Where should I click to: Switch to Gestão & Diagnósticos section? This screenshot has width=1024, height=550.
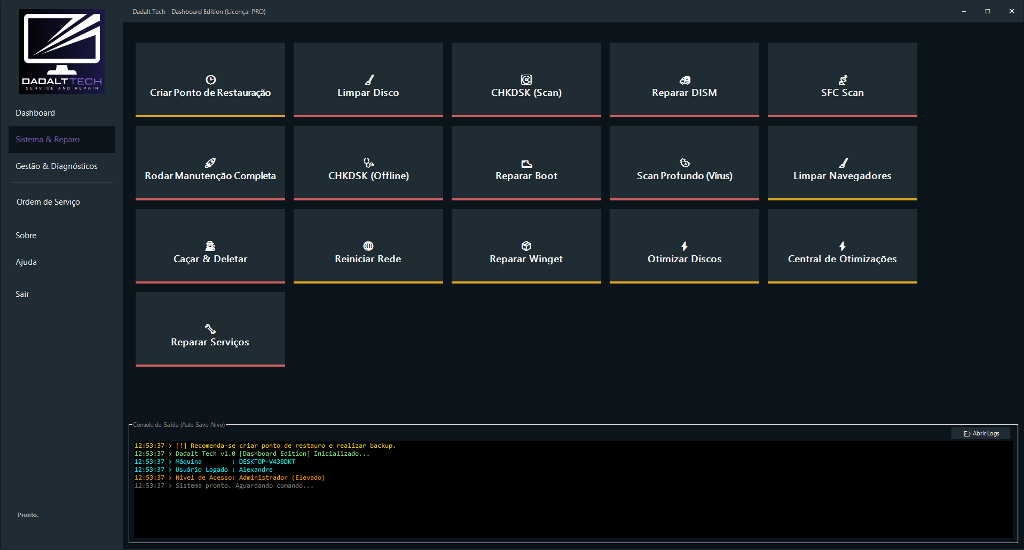[57, 166]
